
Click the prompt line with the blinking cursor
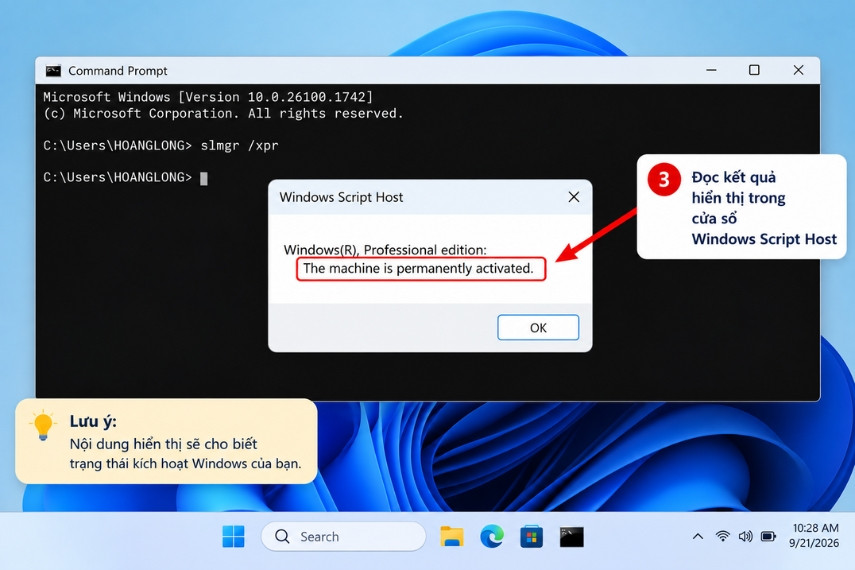coord(125,178)
